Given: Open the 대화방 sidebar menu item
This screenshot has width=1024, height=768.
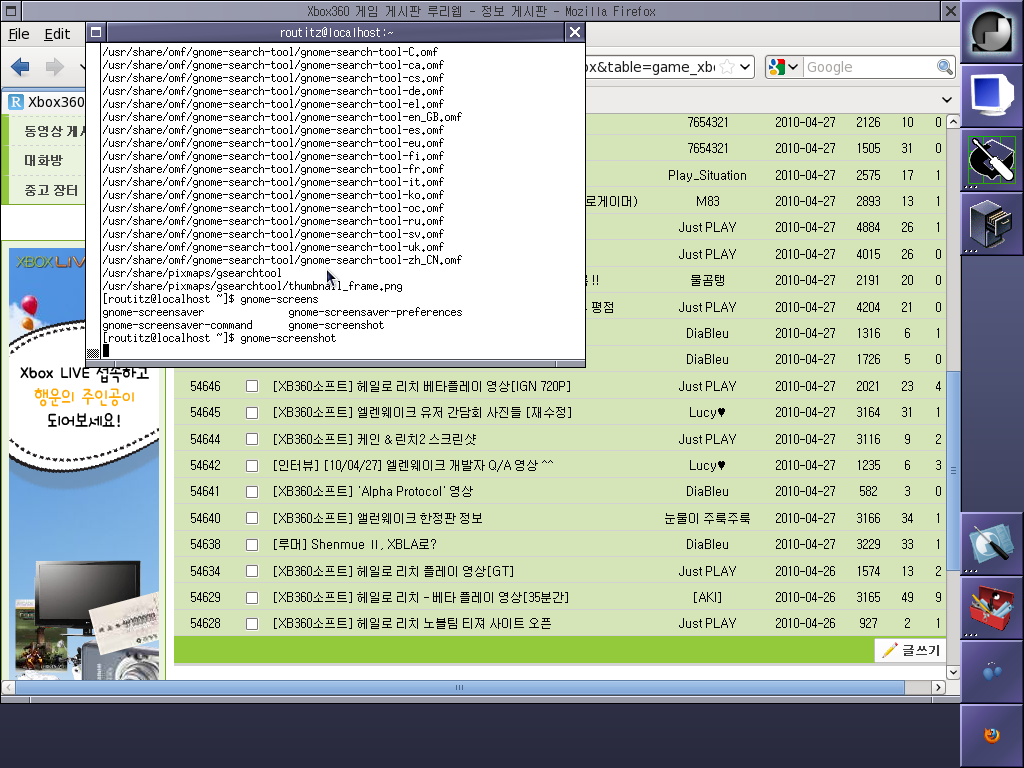Looking at the screenshot, I should click(x=43, y=160).
